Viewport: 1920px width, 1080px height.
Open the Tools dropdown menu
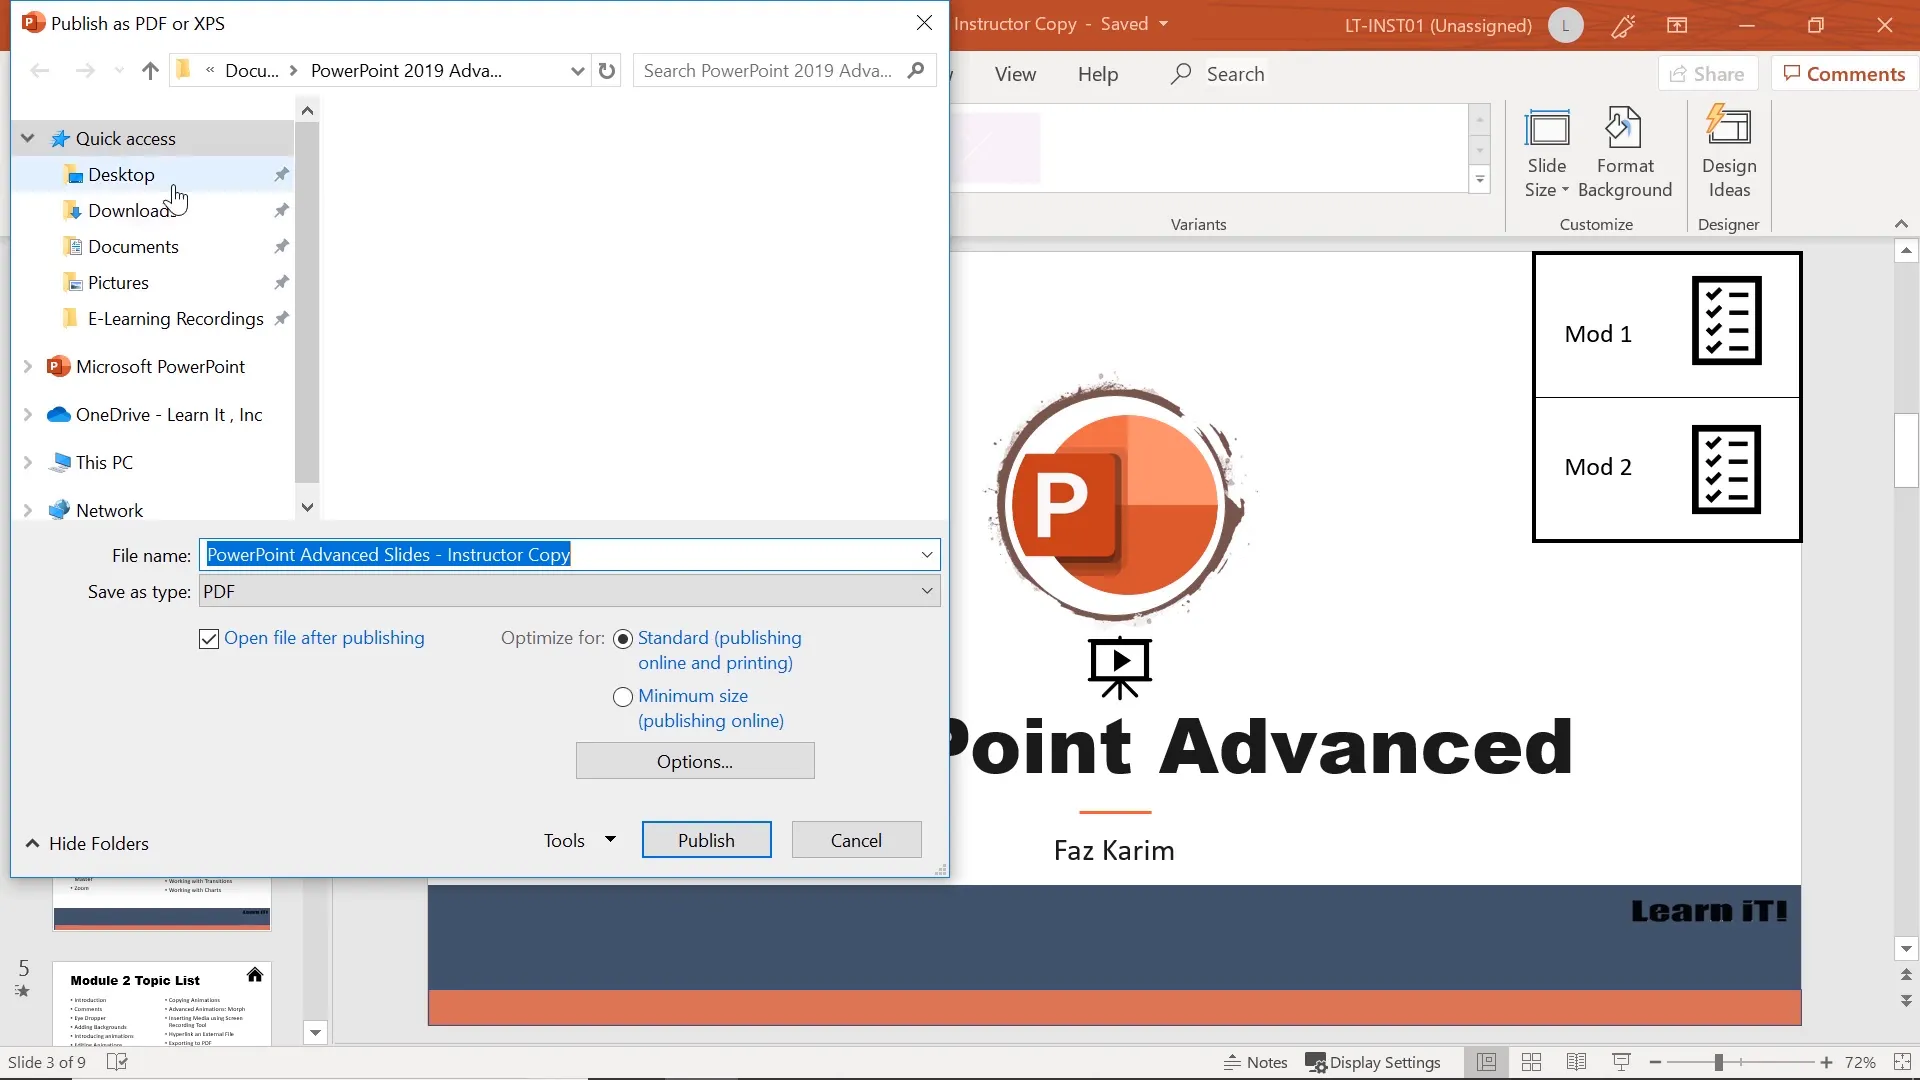point(579,841)
